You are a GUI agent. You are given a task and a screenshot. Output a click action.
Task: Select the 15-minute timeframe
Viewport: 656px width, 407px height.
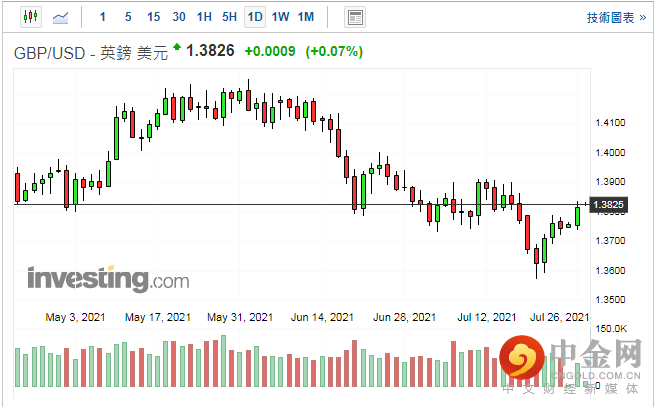click(153, 17)
